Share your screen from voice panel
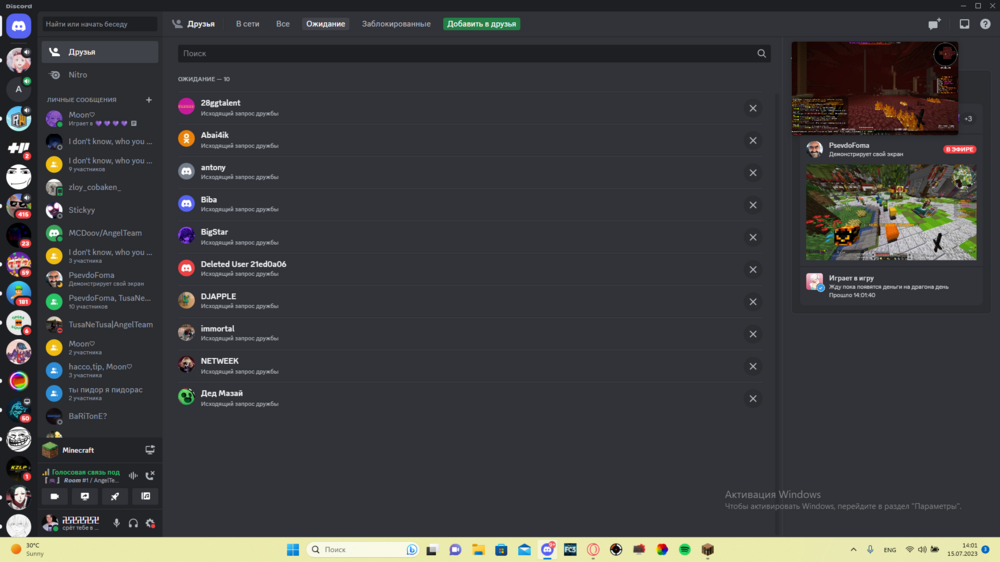This screenshot has width=1000, height=562. [x=85, y=496]
